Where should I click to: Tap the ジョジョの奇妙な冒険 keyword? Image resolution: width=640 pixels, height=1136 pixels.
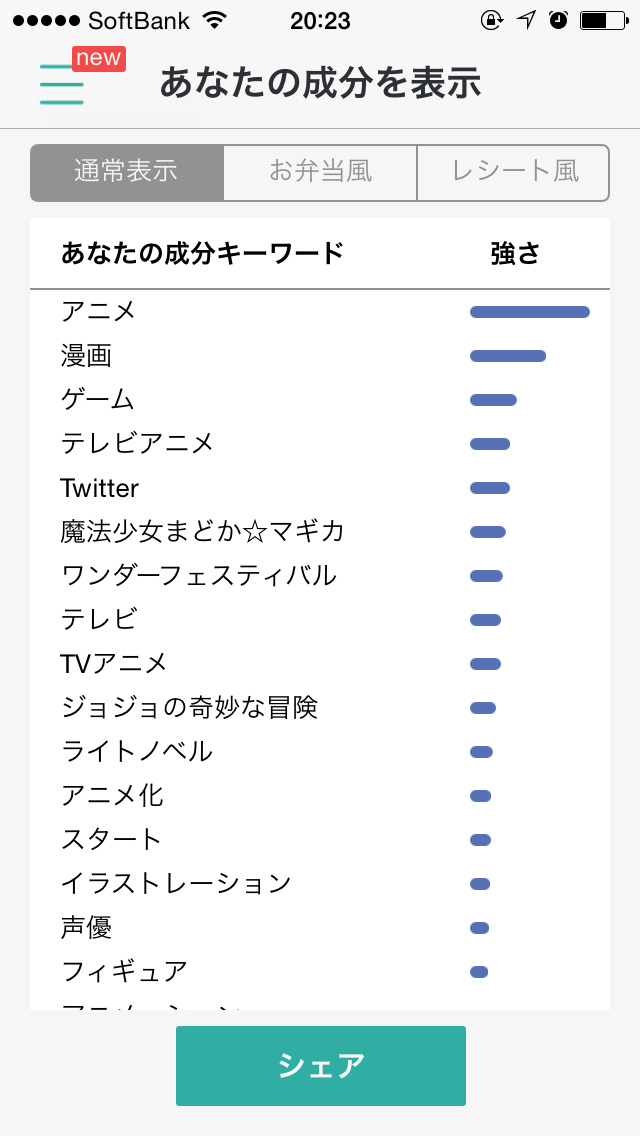189,708
